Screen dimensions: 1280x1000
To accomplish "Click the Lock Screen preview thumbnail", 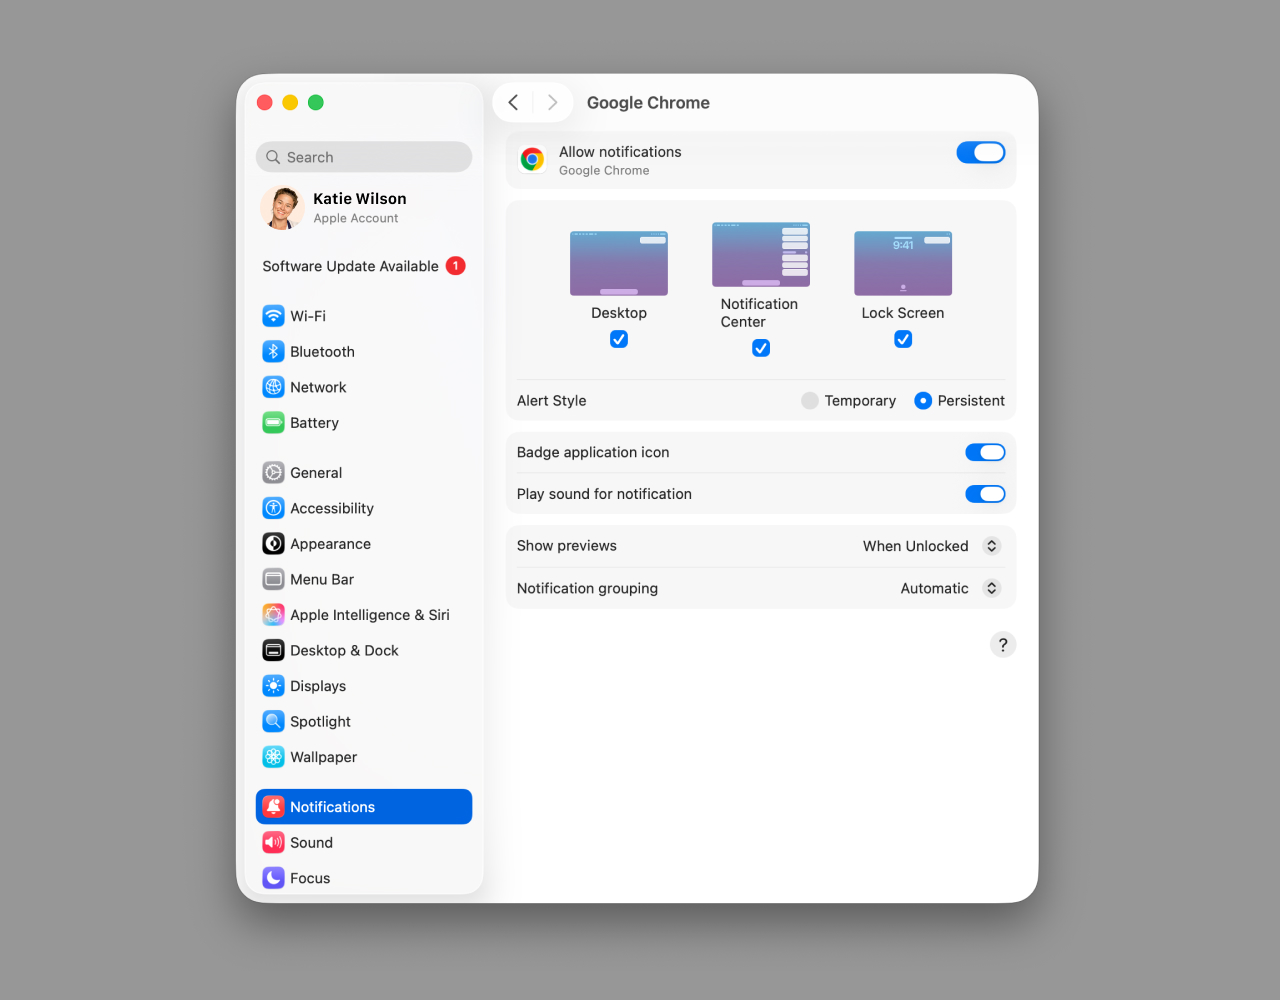I will pos(903,263).
